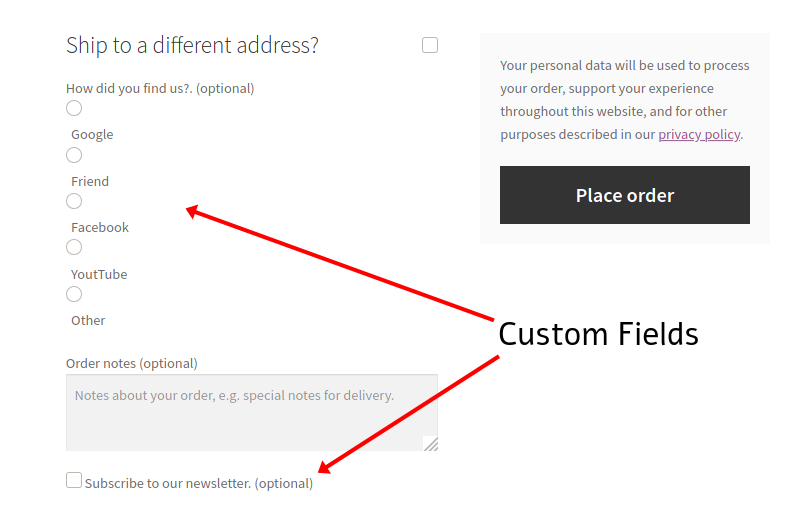The width and height of the screenshot is (812, 531).
Task: Select the Google radio button
Action: 74,108
